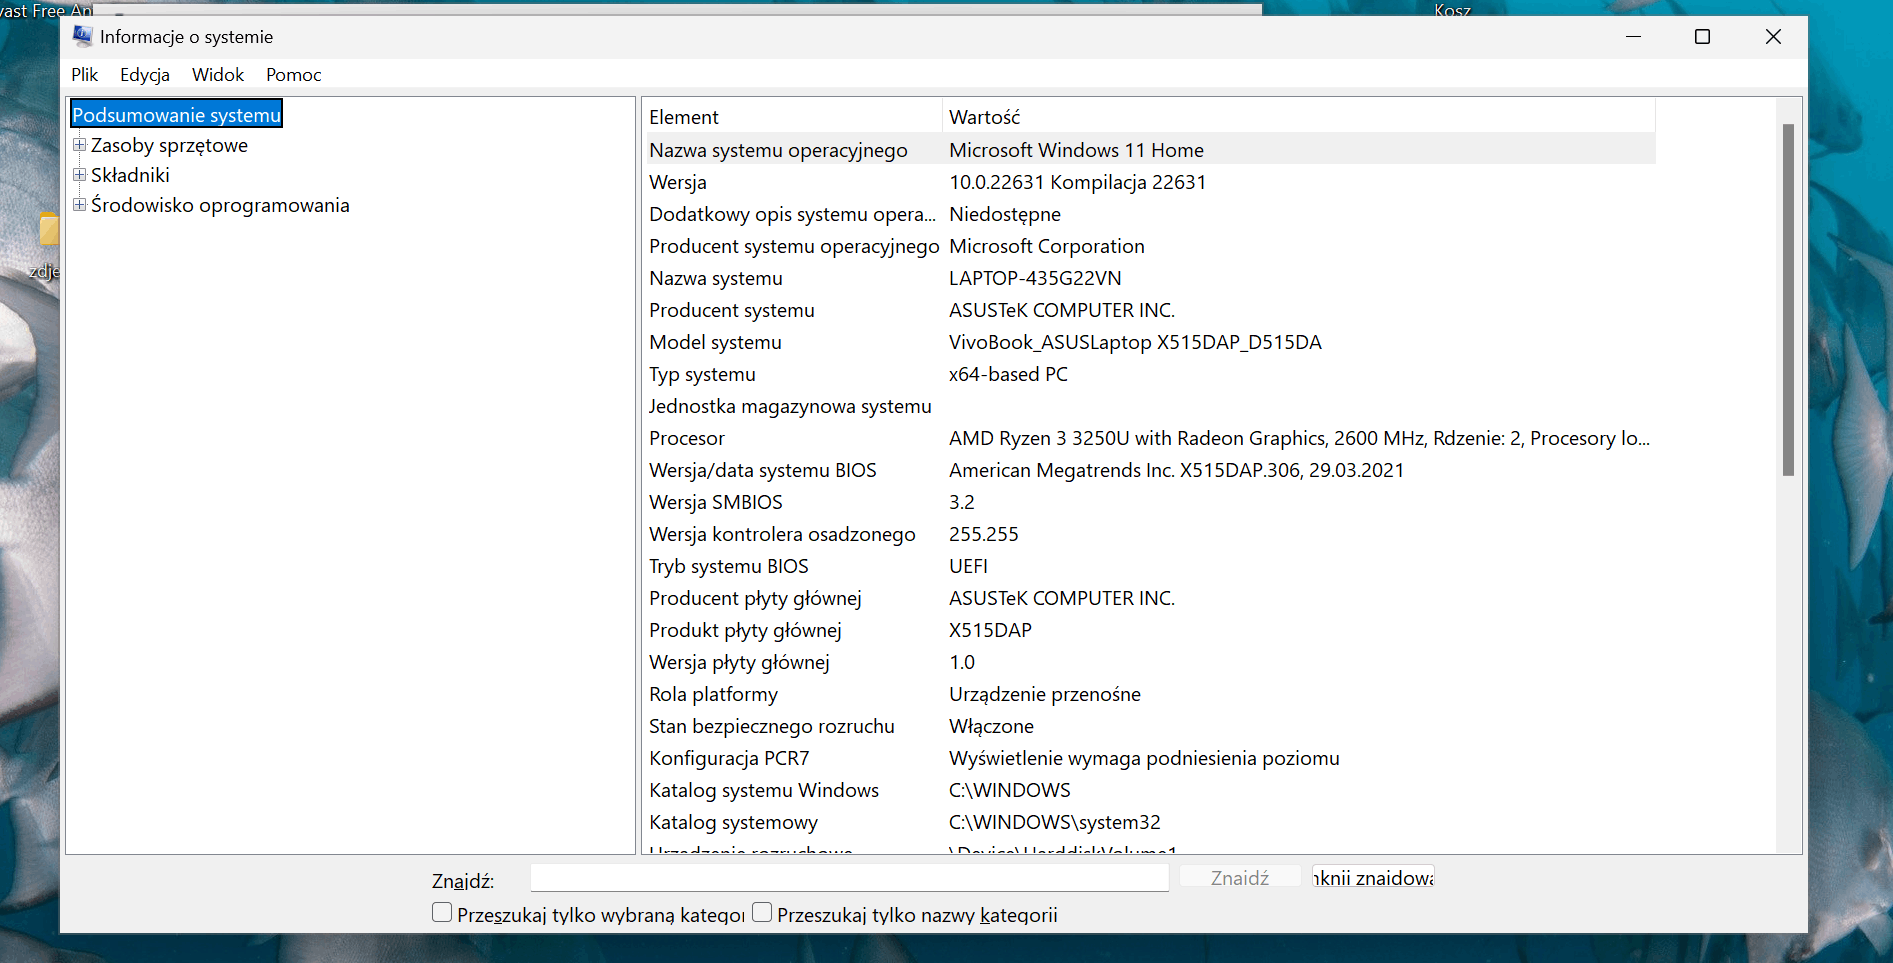Click the truncated close-find button beside Znajdź
The image size is (1893, 963).
coord(1373,878)
